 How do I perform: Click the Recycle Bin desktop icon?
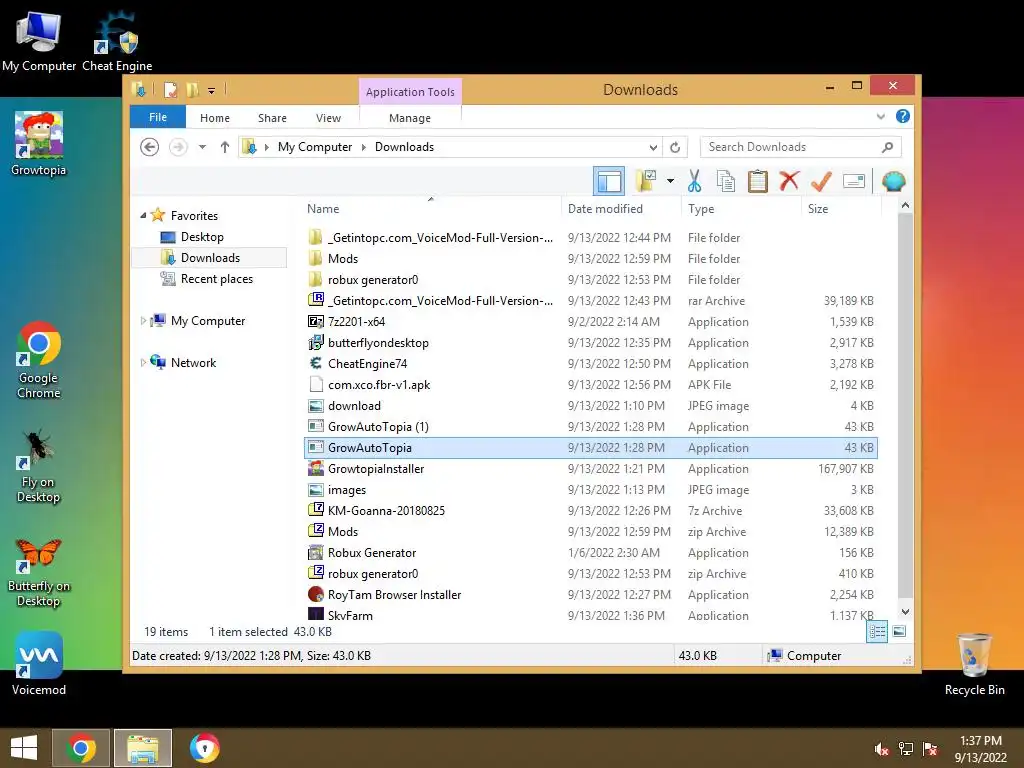coord(974,665)
